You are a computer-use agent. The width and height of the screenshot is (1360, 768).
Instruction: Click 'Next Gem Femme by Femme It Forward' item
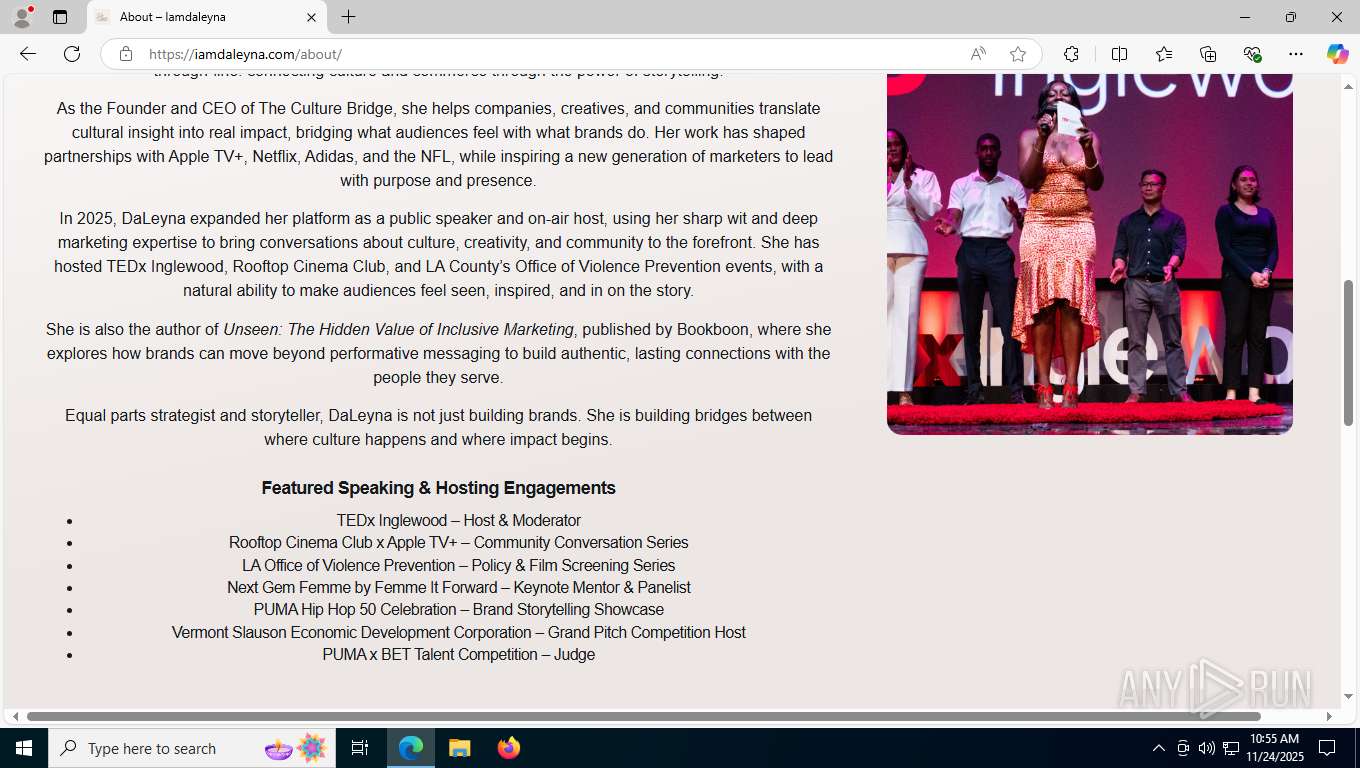(459, 587)
